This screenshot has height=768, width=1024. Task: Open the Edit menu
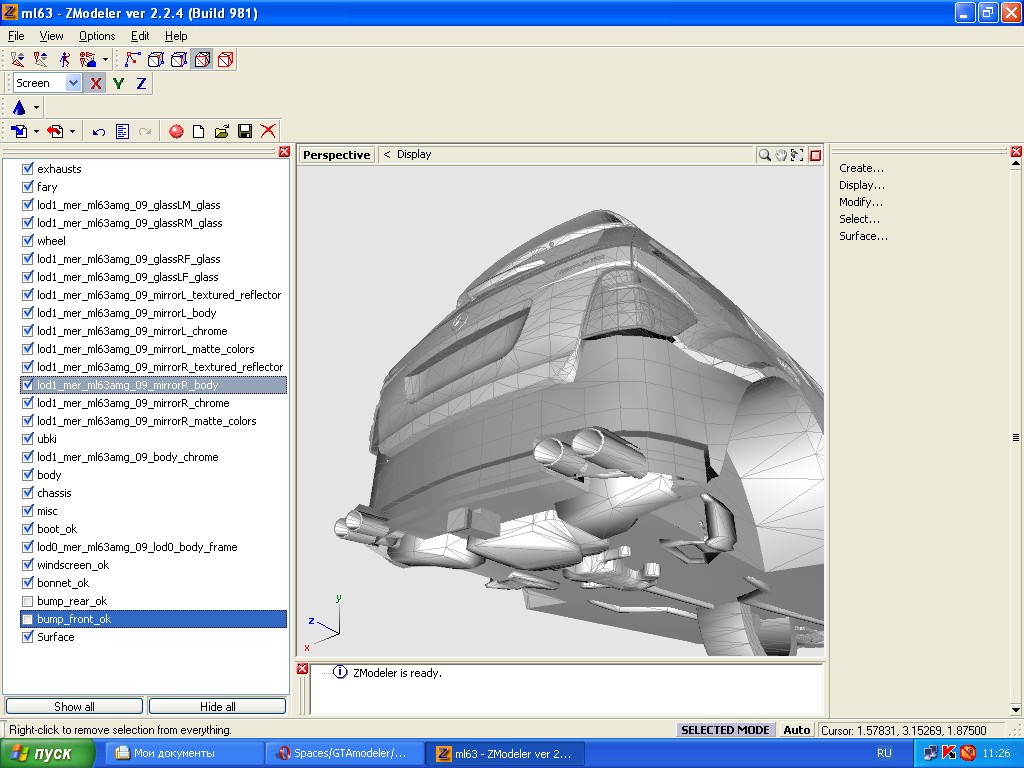point(140,36)
